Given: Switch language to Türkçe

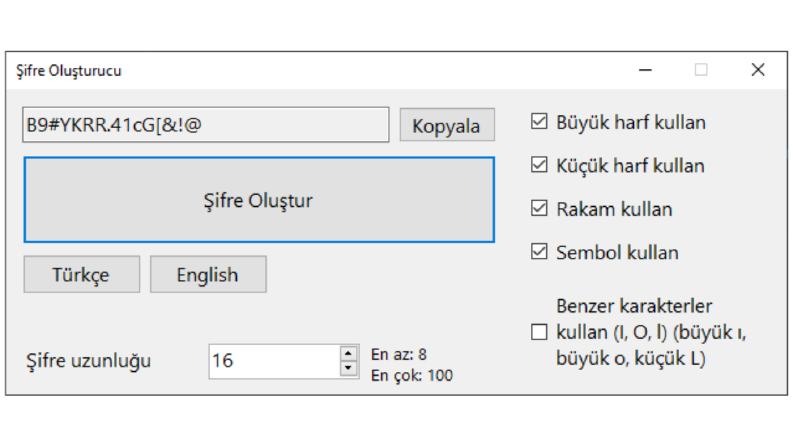Looking at the screenshot, I should 81,275.
